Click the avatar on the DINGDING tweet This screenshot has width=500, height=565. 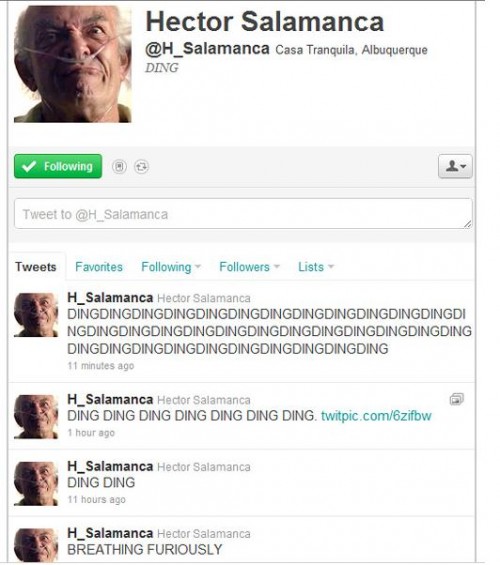coord(36,315)
